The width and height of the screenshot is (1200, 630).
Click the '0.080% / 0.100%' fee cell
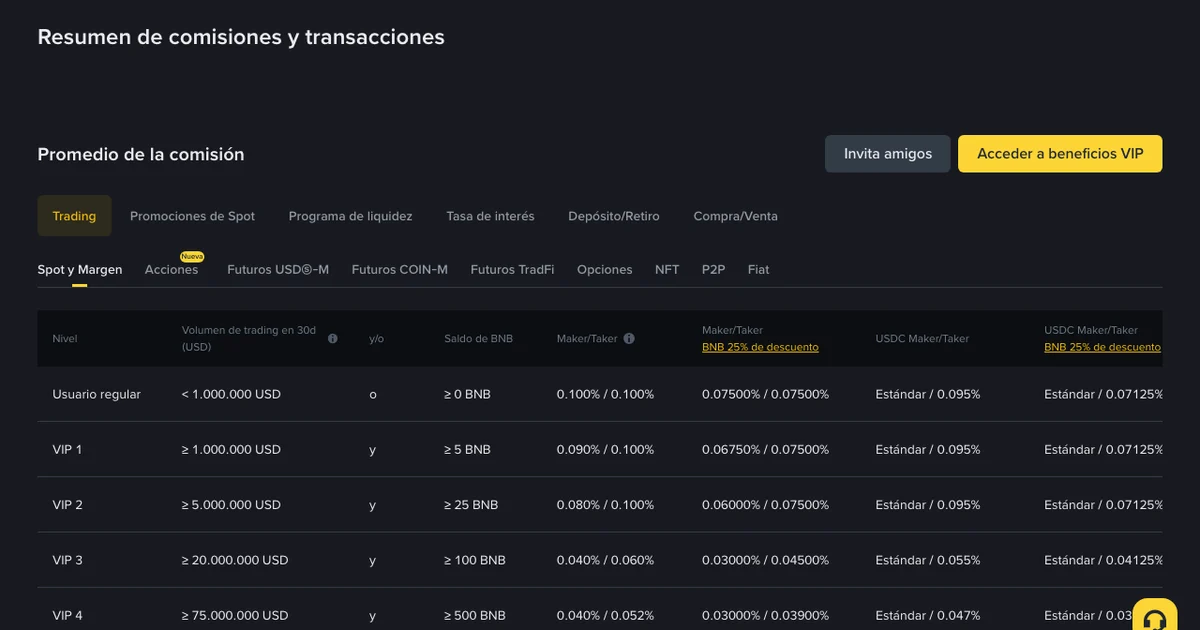(x=605, y=505)
